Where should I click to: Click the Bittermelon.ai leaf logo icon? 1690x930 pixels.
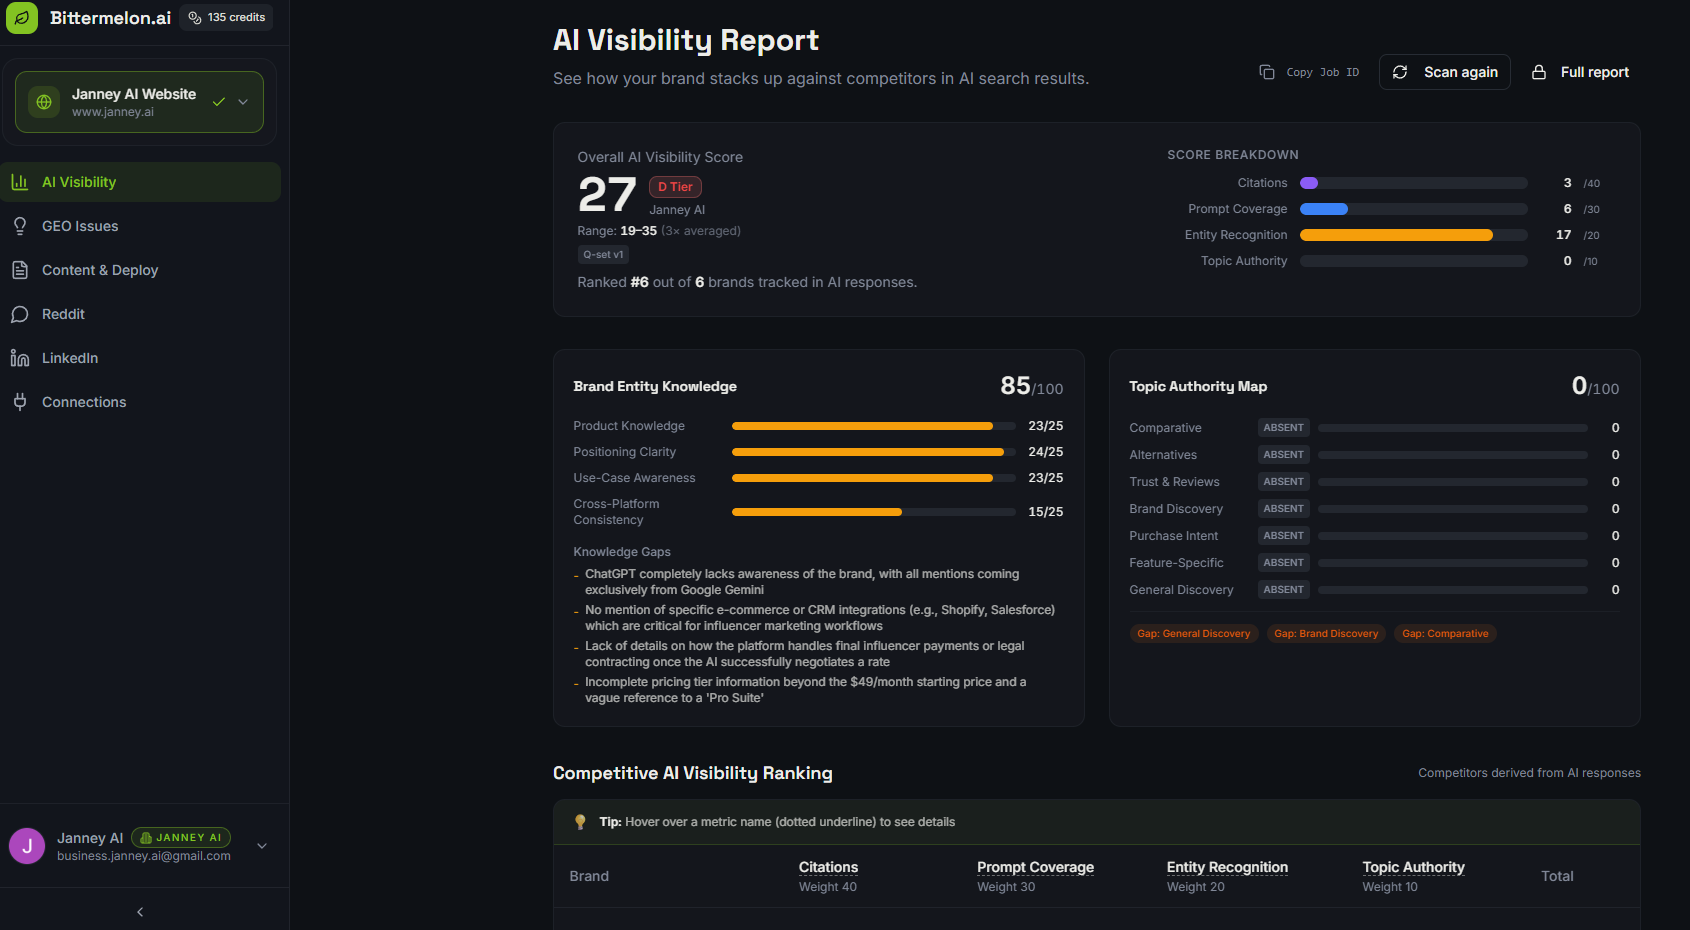[x=22, y=18]
